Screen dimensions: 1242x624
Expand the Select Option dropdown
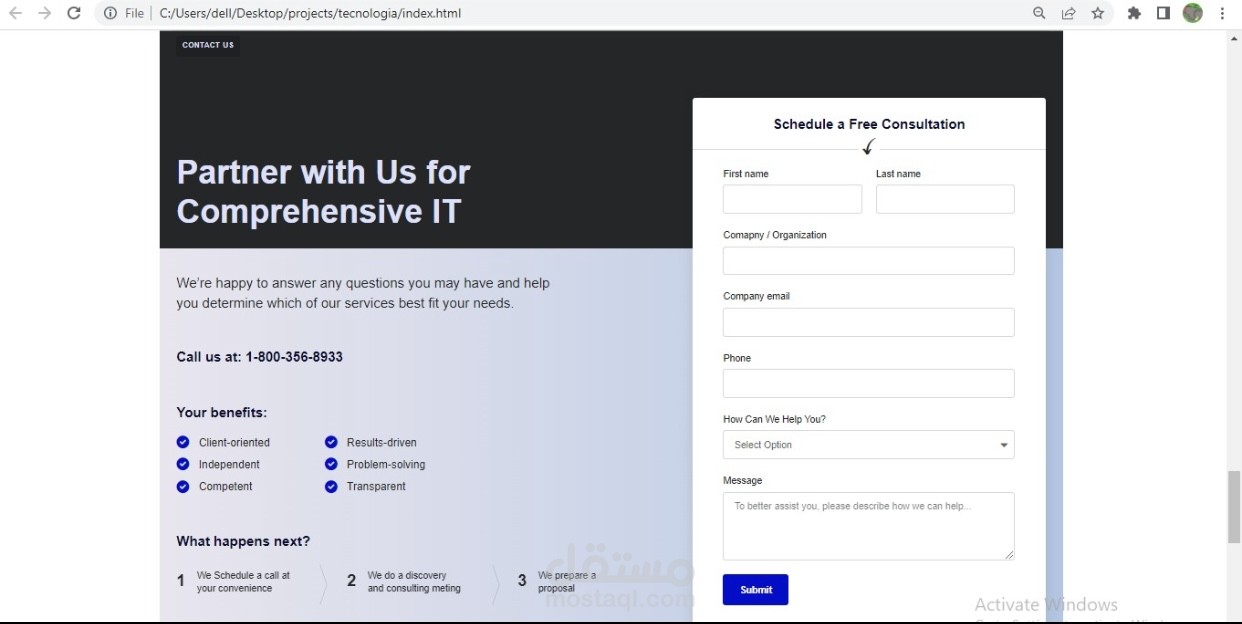[x=868, y=445]
